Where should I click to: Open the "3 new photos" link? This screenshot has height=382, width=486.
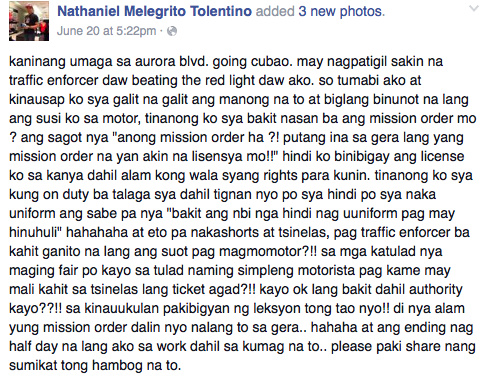point(342,11)
